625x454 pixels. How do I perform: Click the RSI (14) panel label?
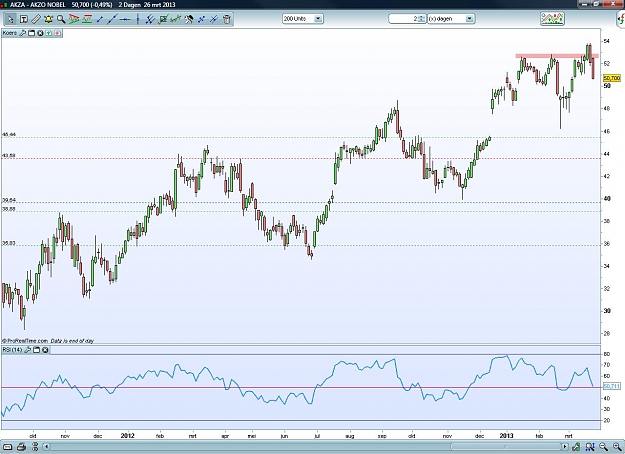12,350
